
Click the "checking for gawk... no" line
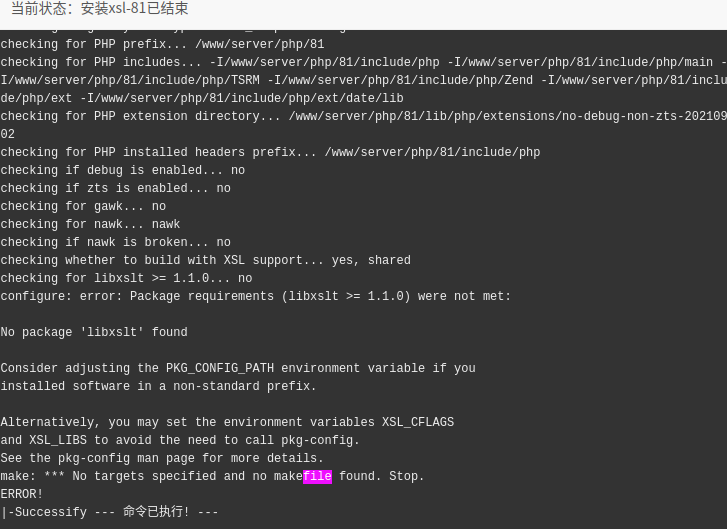coord(83,206)
